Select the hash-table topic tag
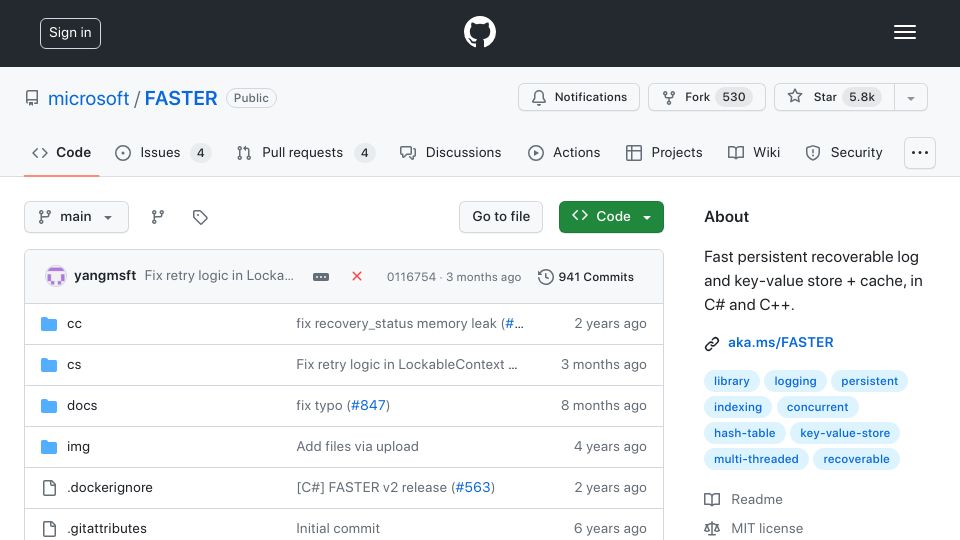The height and width of the screenshot is (540, 960). [x=744, y=433]
